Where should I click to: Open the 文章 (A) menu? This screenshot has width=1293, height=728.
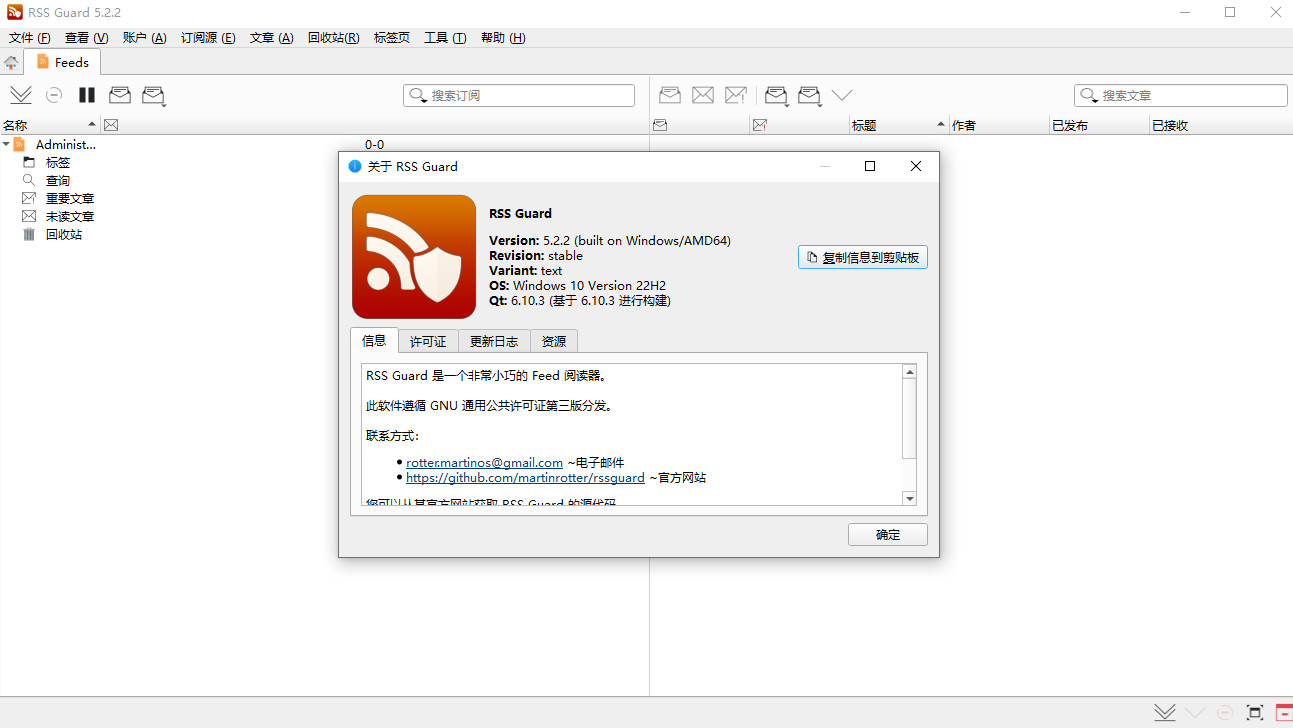[x=272, y=38]
